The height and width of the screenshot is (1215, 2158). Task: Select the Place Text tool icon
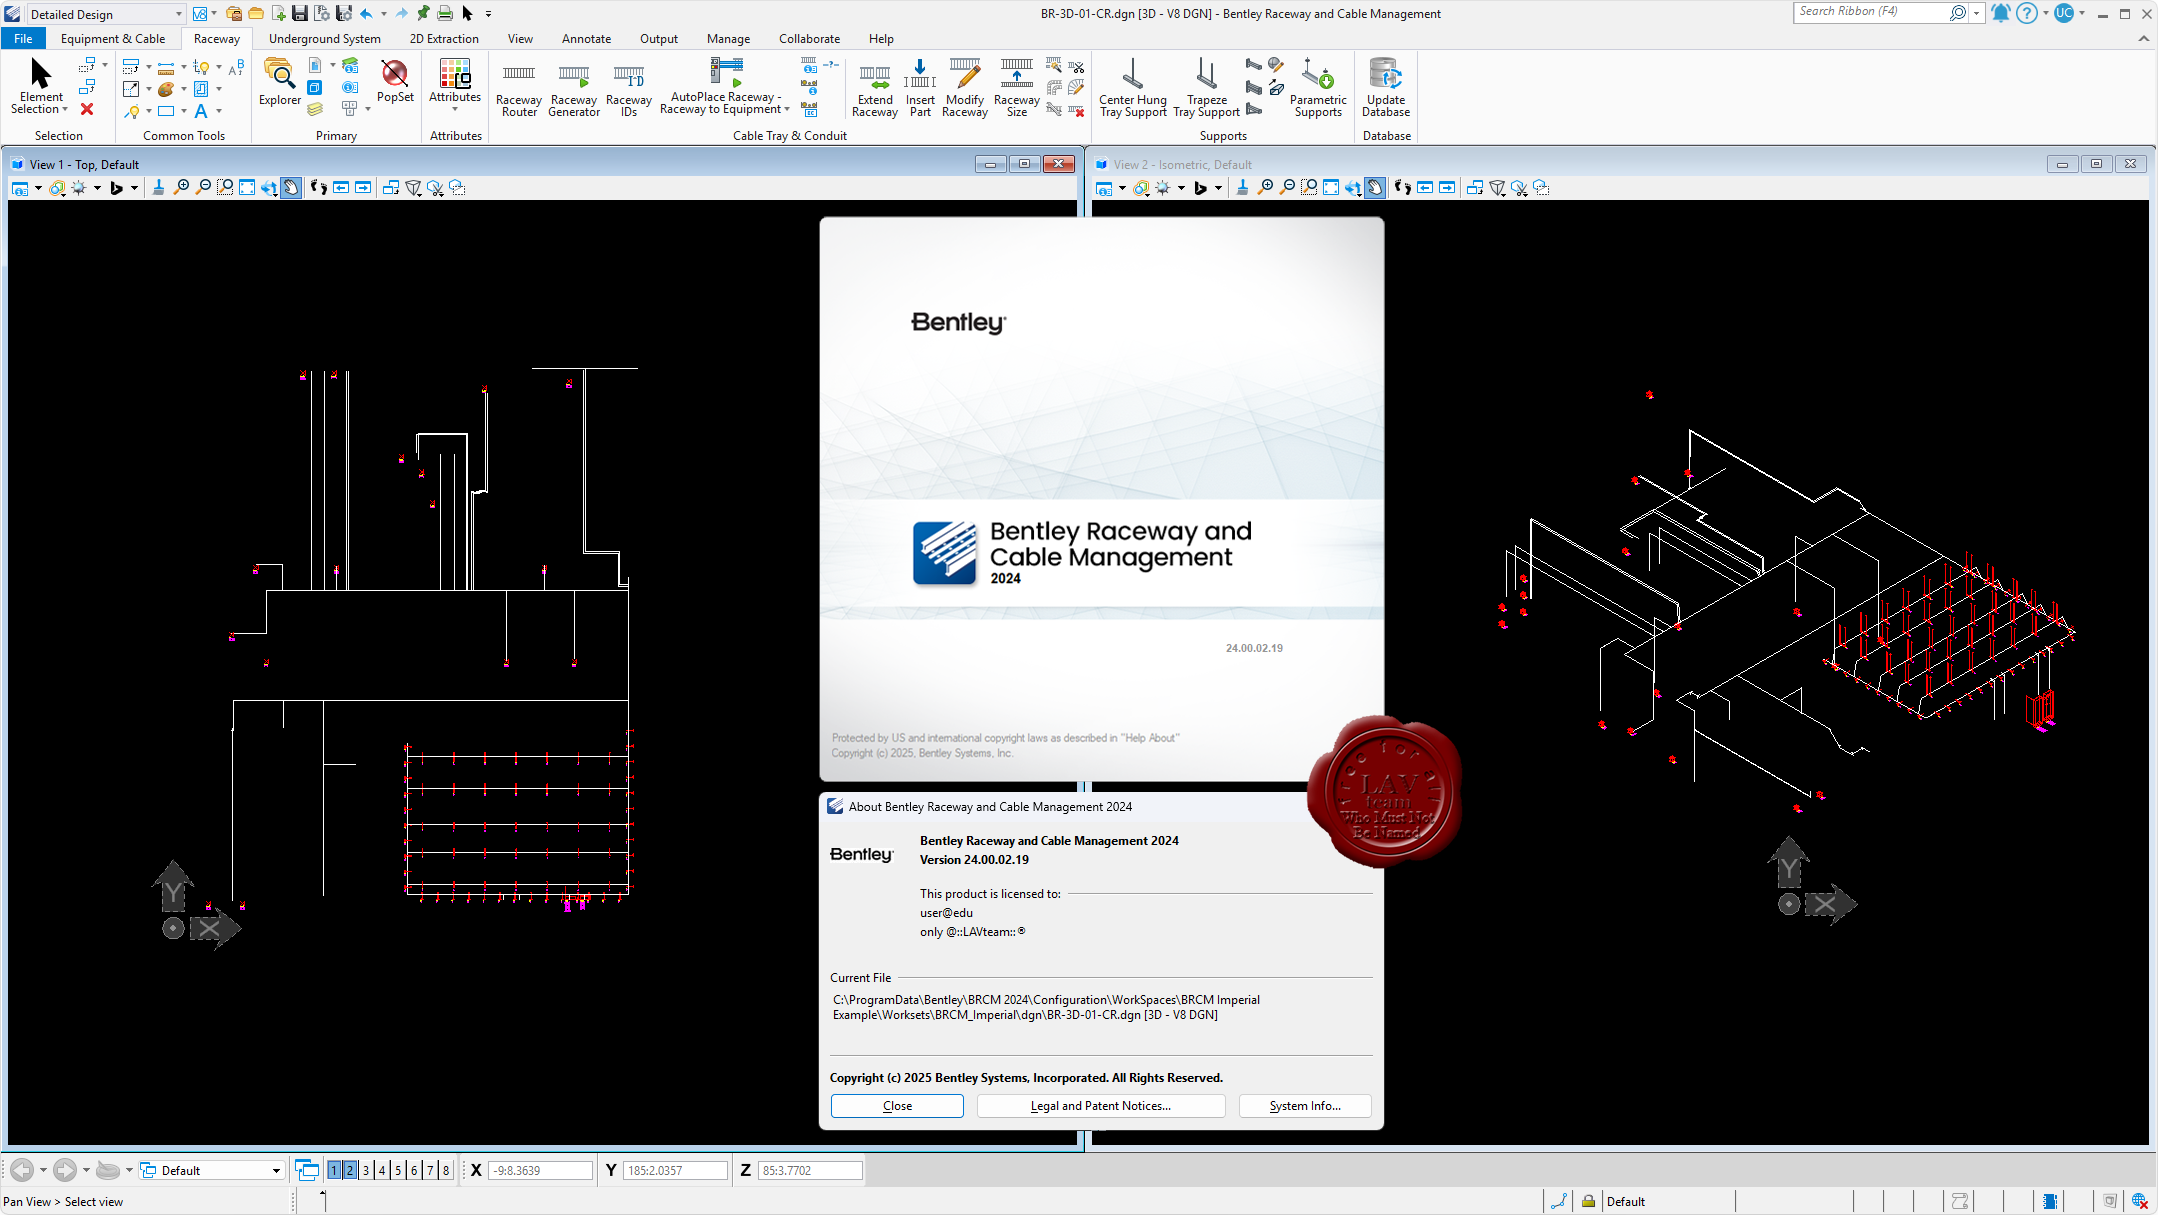pos(201,111)
